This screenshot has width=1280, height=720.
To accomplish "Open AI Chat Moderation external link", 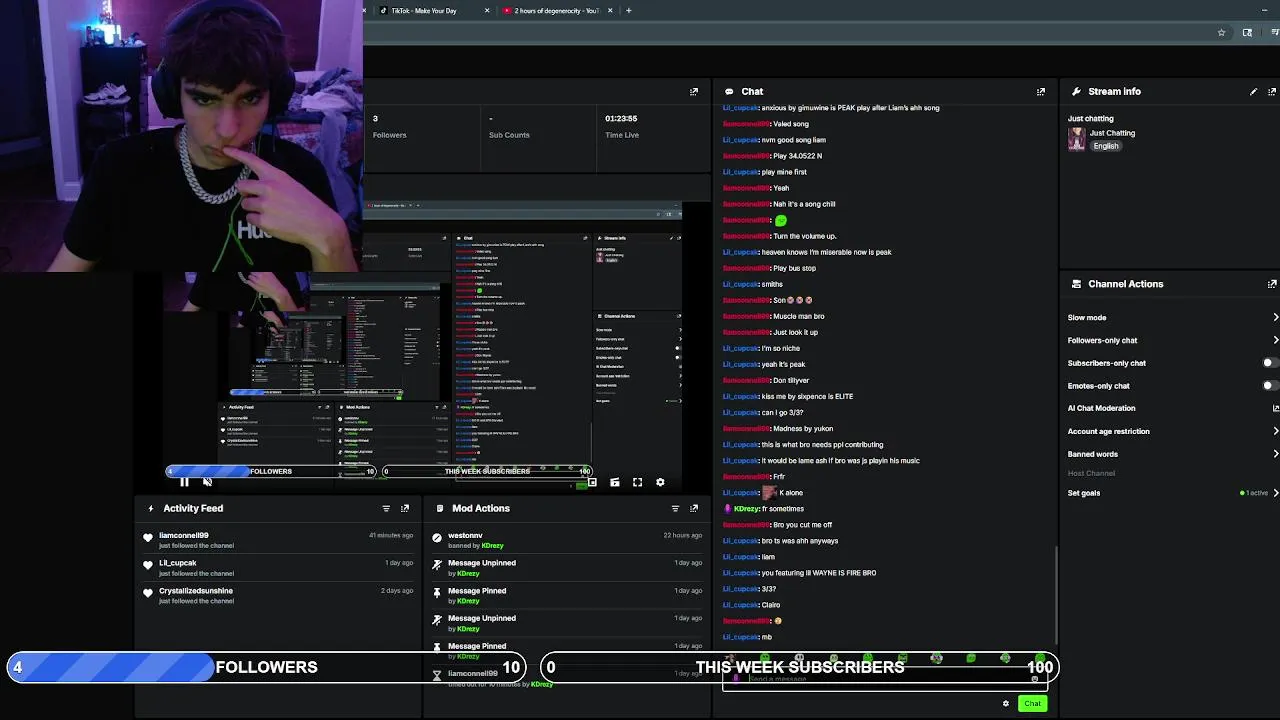I will (1275, 408).
